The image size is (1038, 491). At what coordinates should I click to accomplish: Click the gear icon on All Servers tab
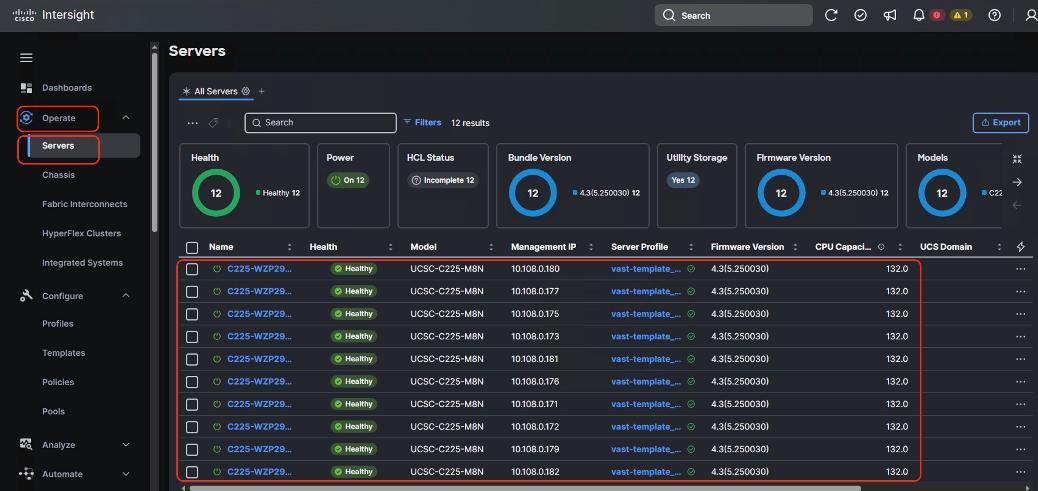(x=246, y=91)
